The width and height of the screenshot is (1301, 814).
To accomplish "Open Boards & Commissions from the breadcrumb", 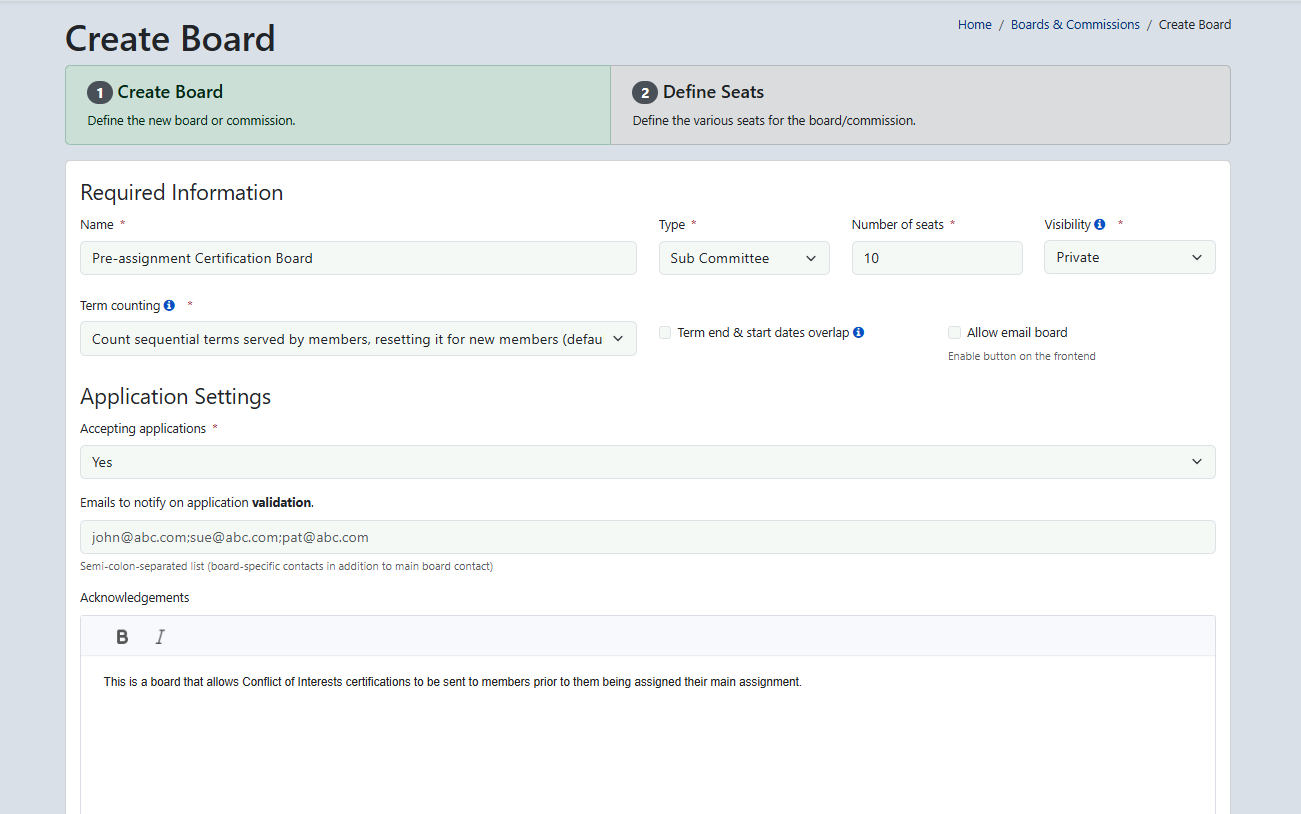I will [x=1075, y=24].
